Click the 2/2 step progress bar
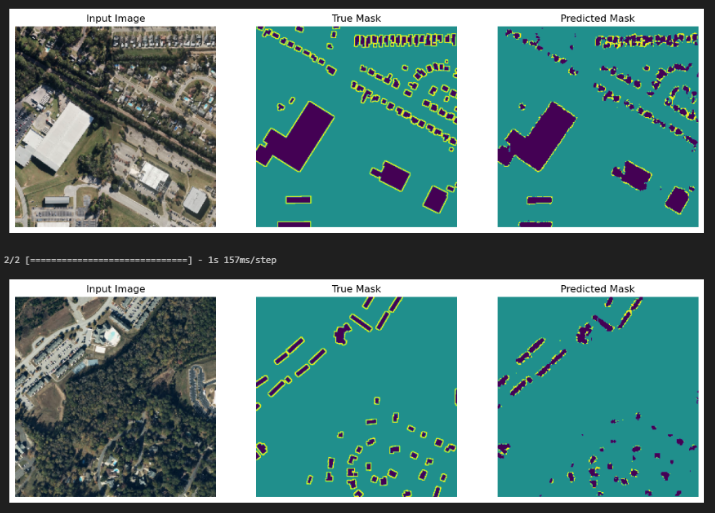This screenshot has width=715, height=513. point(109,260)
